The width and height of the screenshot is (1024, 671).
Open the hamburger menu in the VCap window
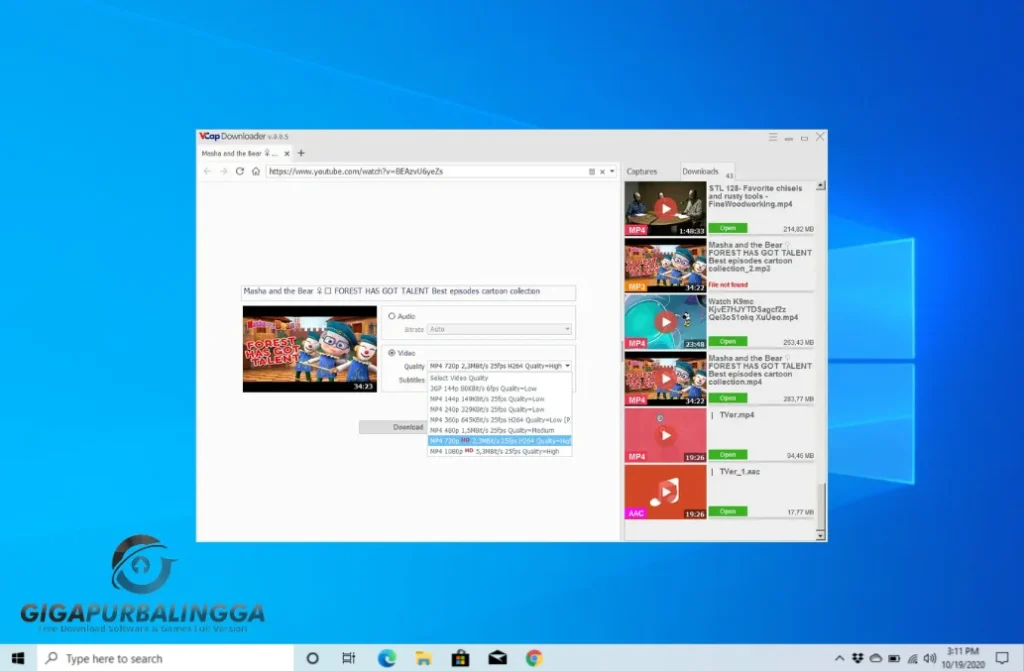coord(772,137)
